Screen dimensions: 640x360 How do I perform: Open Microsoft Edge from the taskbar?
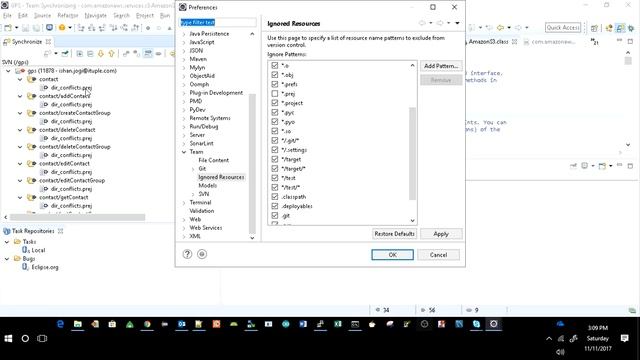(60, 324)
